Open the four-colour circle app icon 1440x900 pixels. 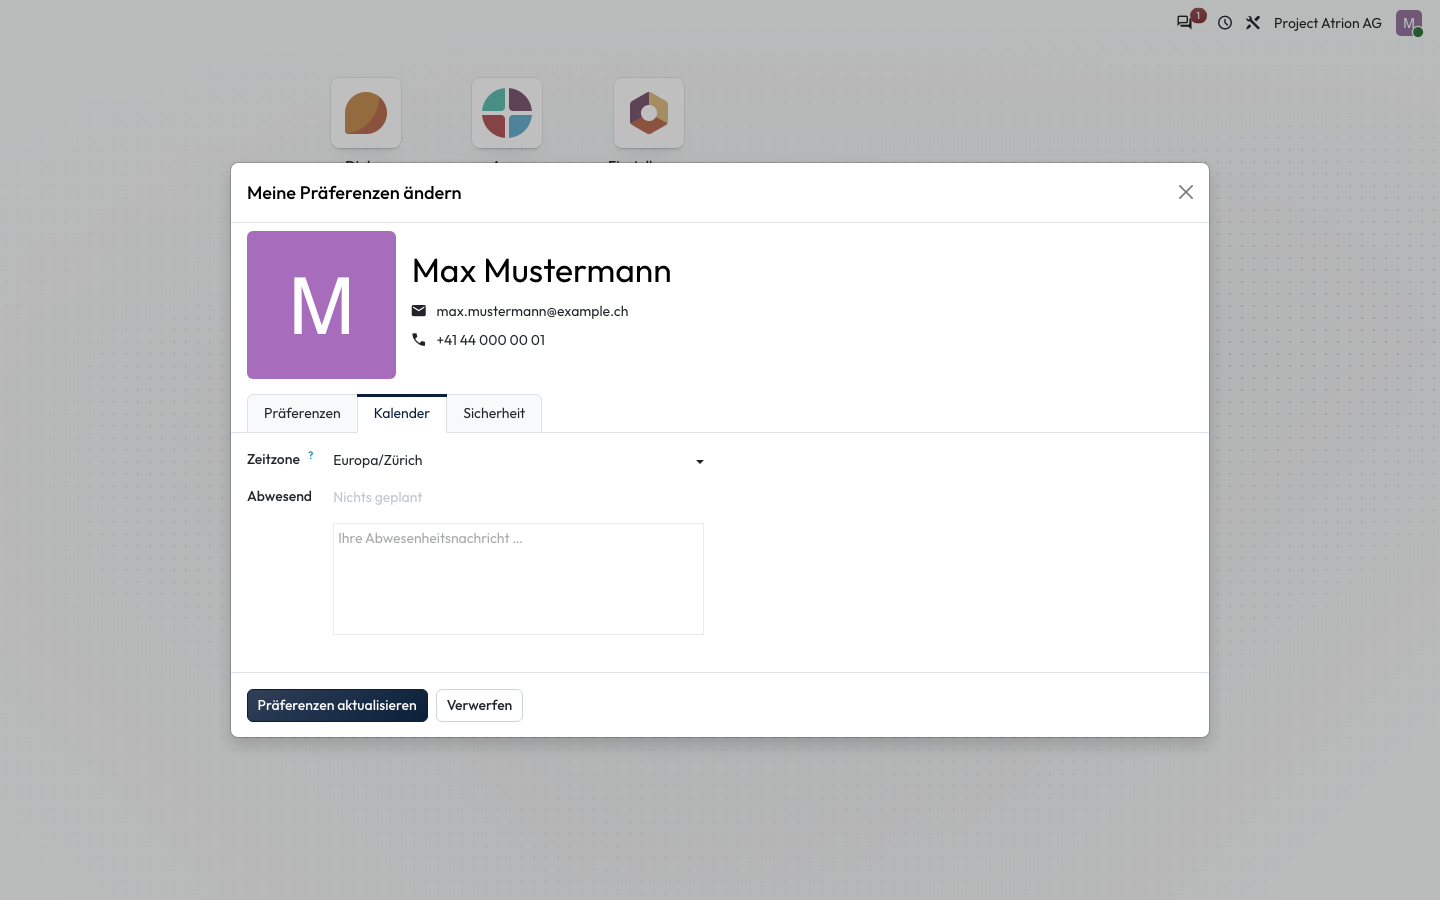click(507, 113)
